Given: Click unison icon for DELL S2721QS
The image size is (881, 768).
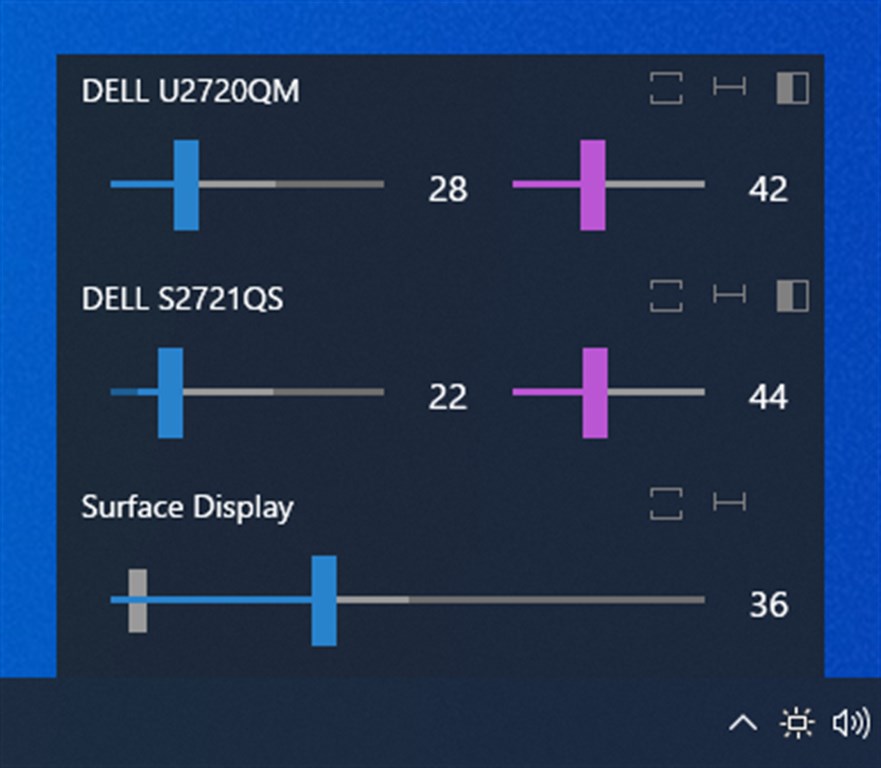Looking at the screenshot, I should (x=665, y=296).
